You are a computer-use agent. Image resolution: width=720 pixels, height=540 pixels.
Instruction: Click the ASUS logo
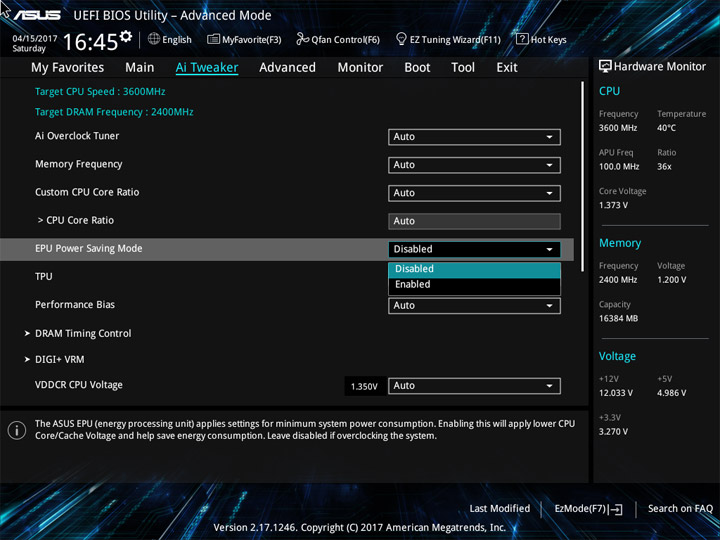[37, 15]
